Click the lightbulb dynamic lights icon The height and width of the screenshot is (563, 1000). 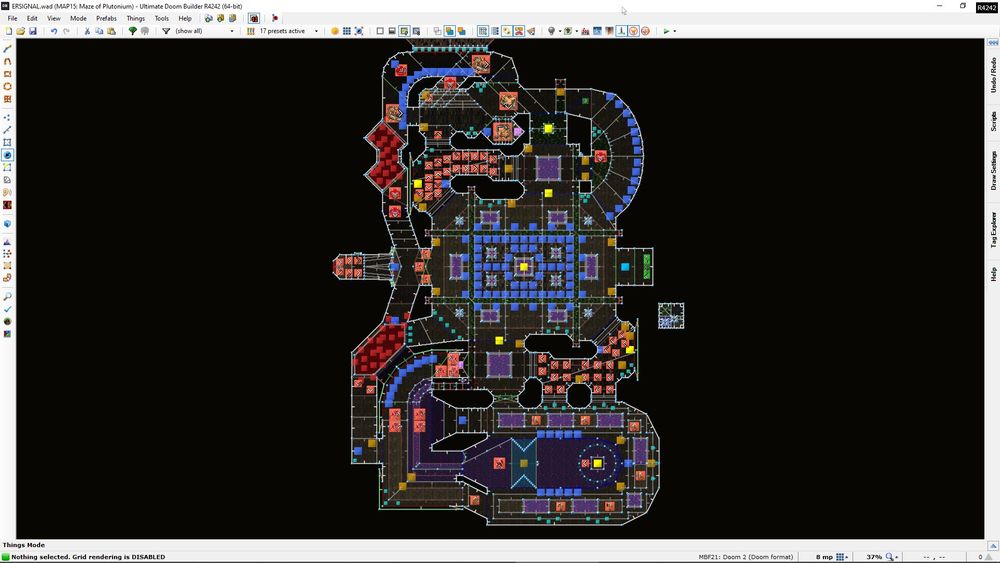point(552,31)
